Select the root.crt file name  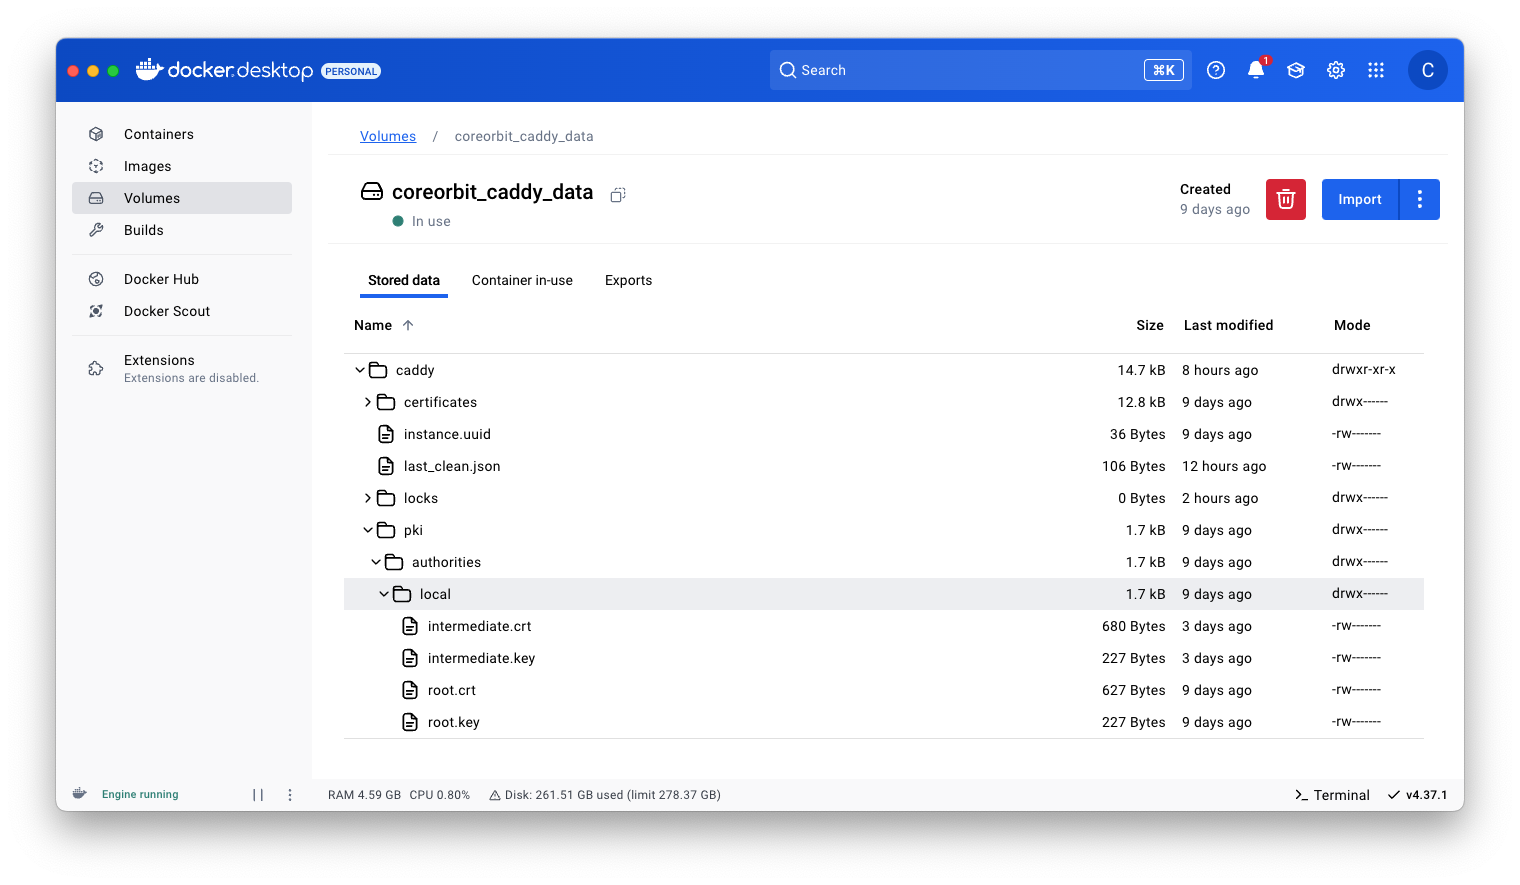tap(452, 690)
